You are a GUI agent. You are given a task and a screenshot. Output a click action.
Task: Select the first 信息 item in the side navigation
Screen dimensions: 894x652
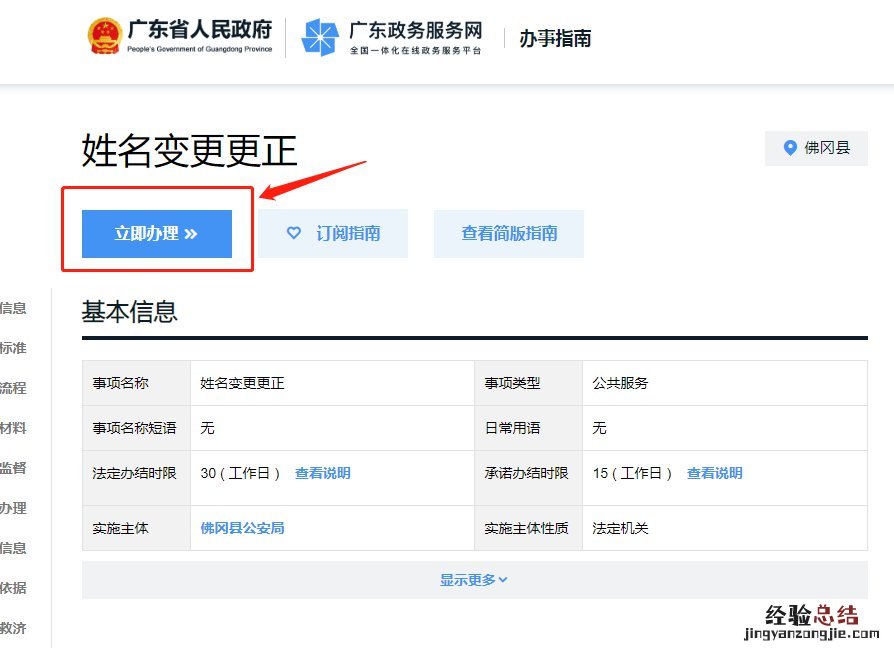point(13,308)
